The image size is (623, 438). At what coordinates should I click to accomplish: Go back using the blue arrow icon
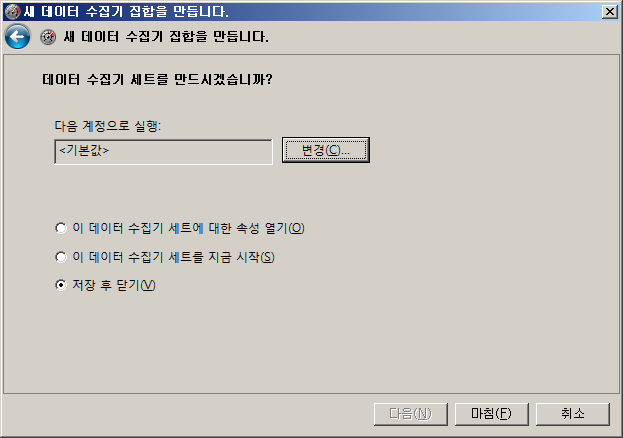(17, 37)
